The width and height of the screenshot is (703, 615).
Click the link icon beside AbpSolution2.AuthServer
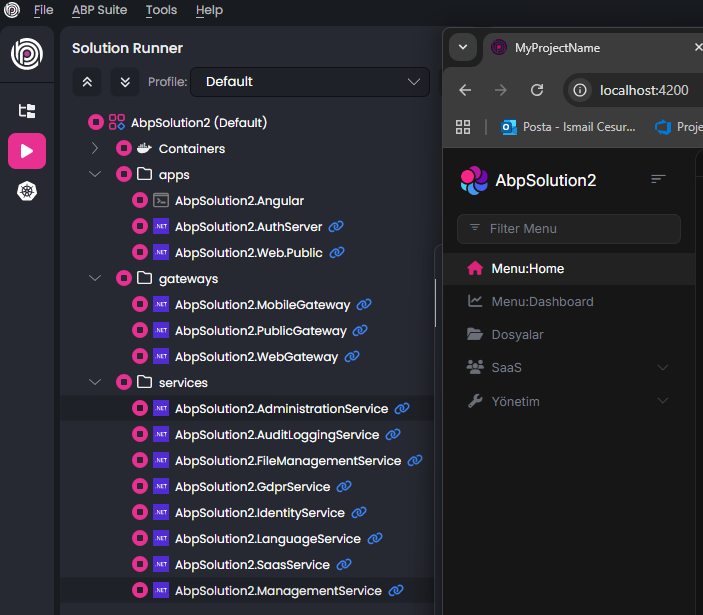336,227
